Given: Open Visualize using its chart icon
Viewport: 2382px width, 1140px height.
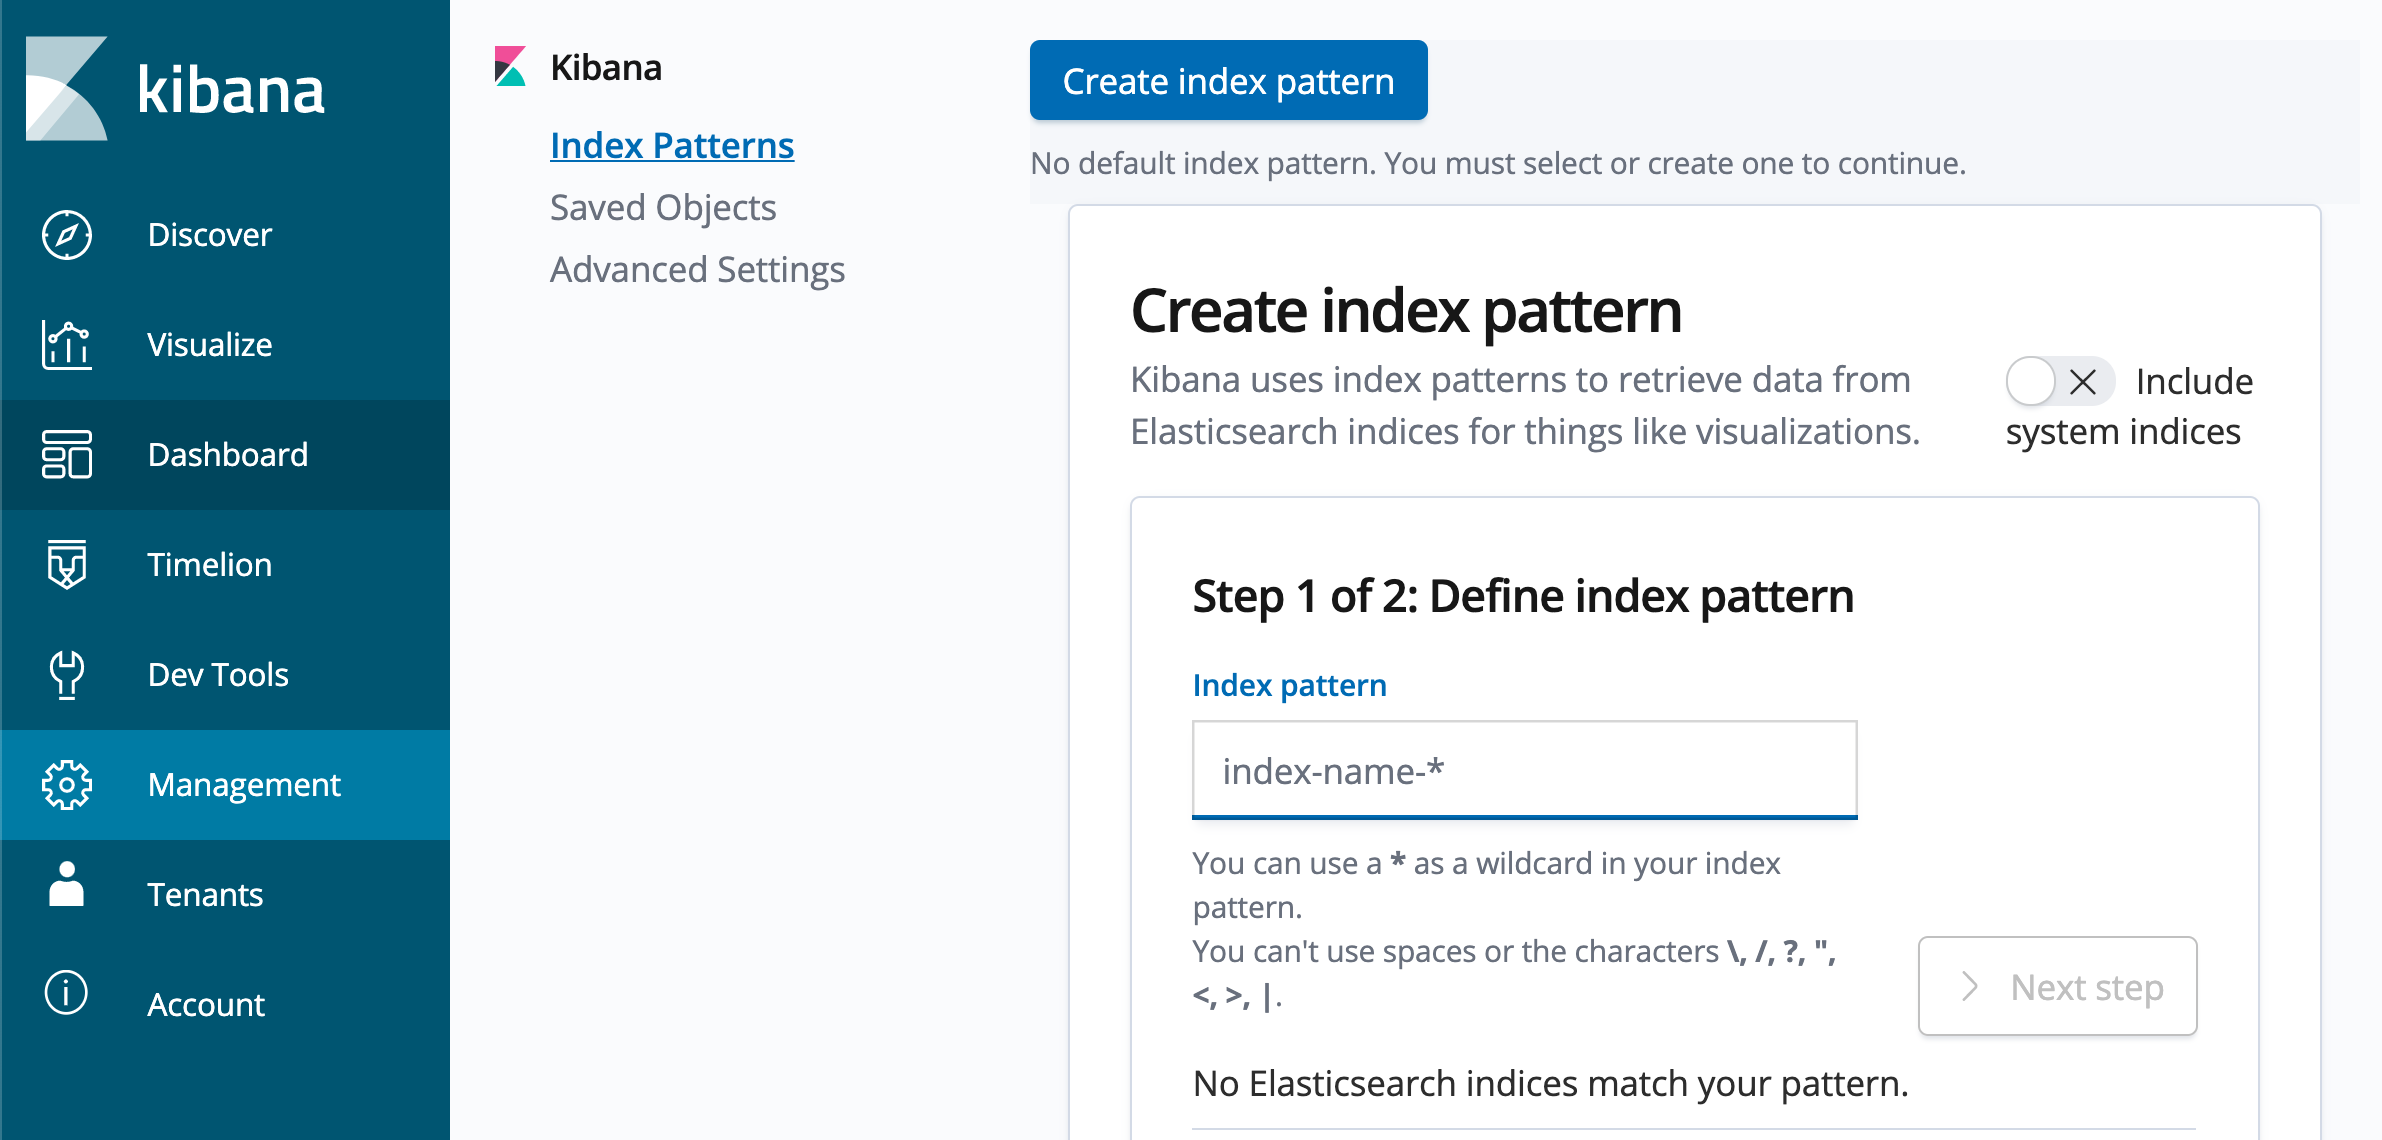Looking at the screenshot, I should coord(65,345).
